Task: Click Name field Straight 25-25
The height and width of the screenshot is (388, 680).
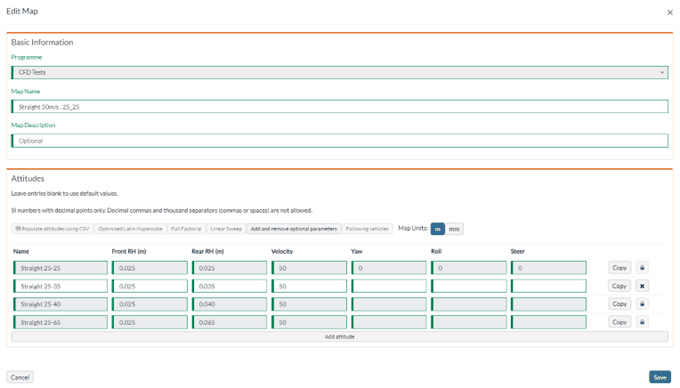Action: tap(60, 268)
